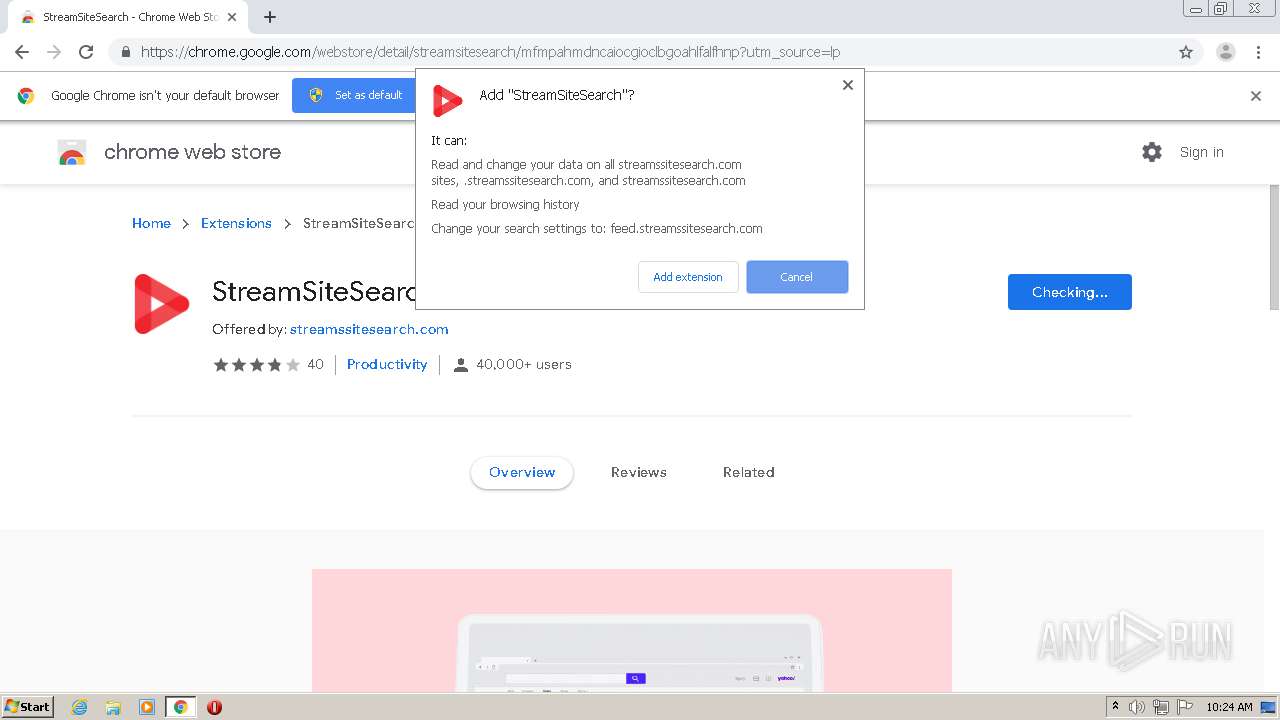1280x720 pixels.
Task: Click the Chrome taskbar icon
Action: (x=180, y=707)
